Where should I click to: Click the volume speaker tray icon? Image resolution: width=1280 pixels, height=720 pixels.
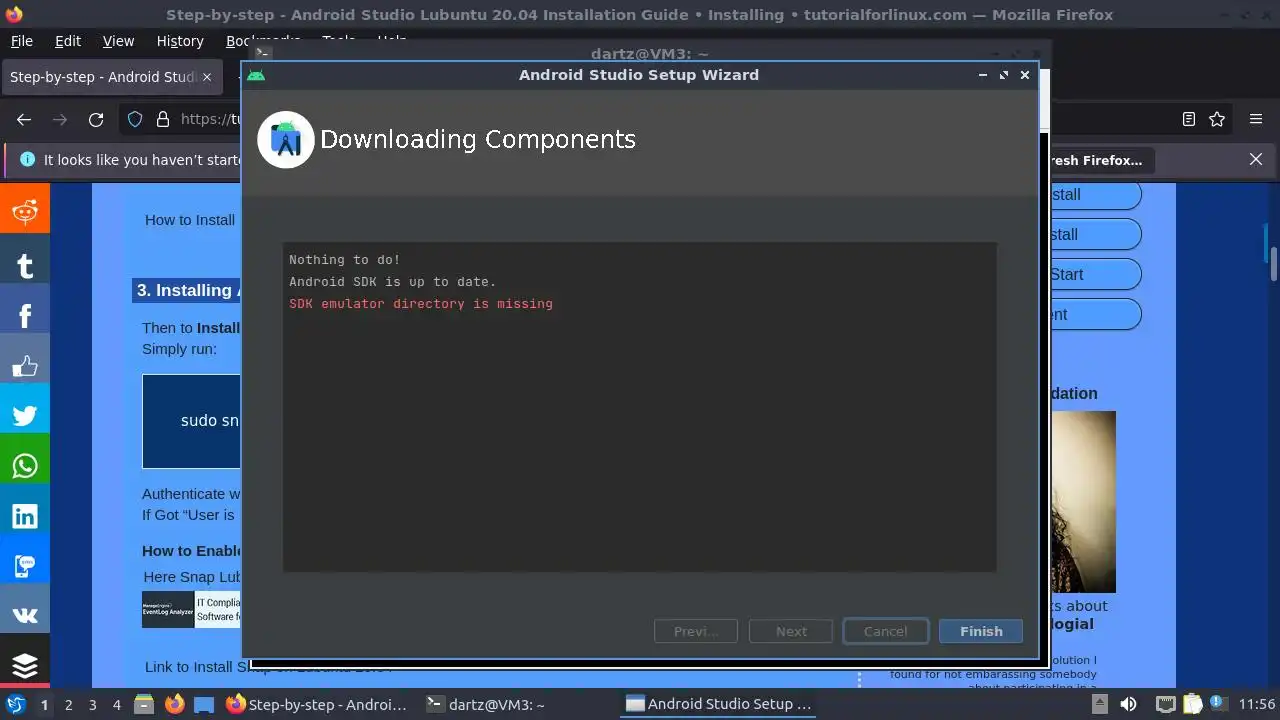(1128, 704)
